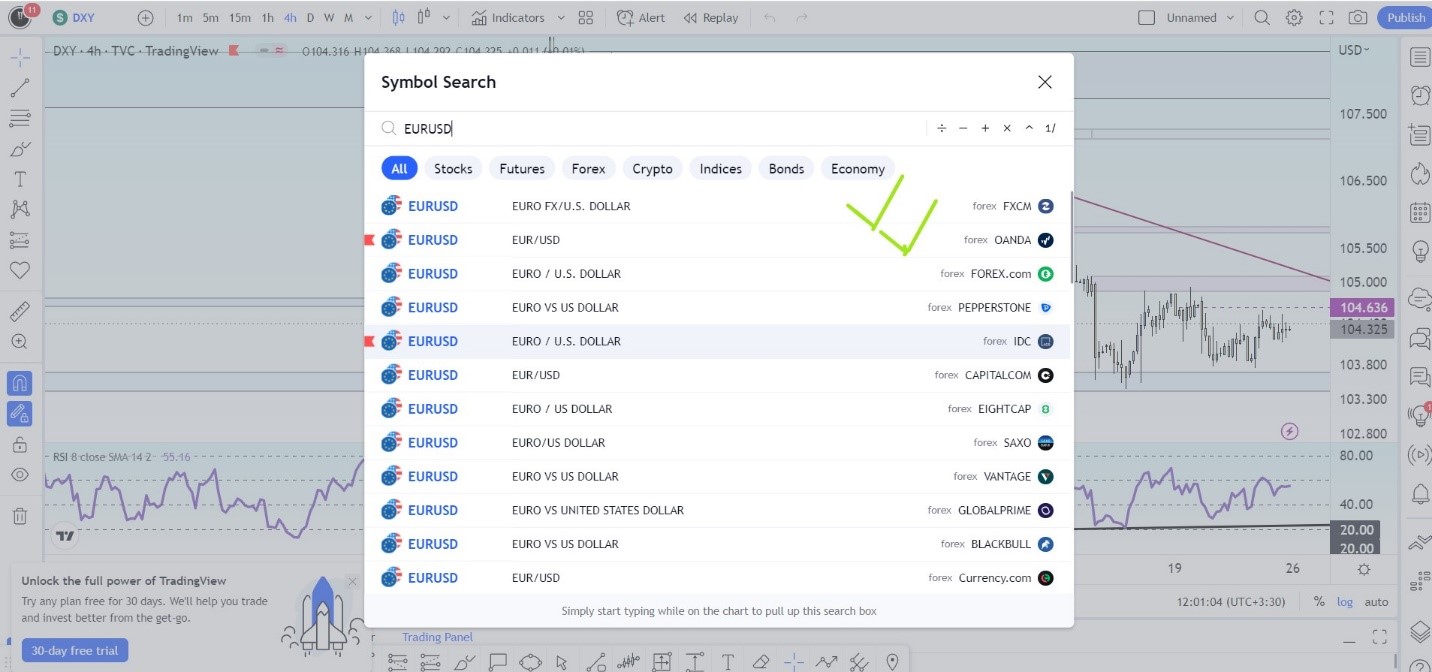
Task: Click the pink lightning bolt icon on chart
Action: click(x=1290, y=431)
